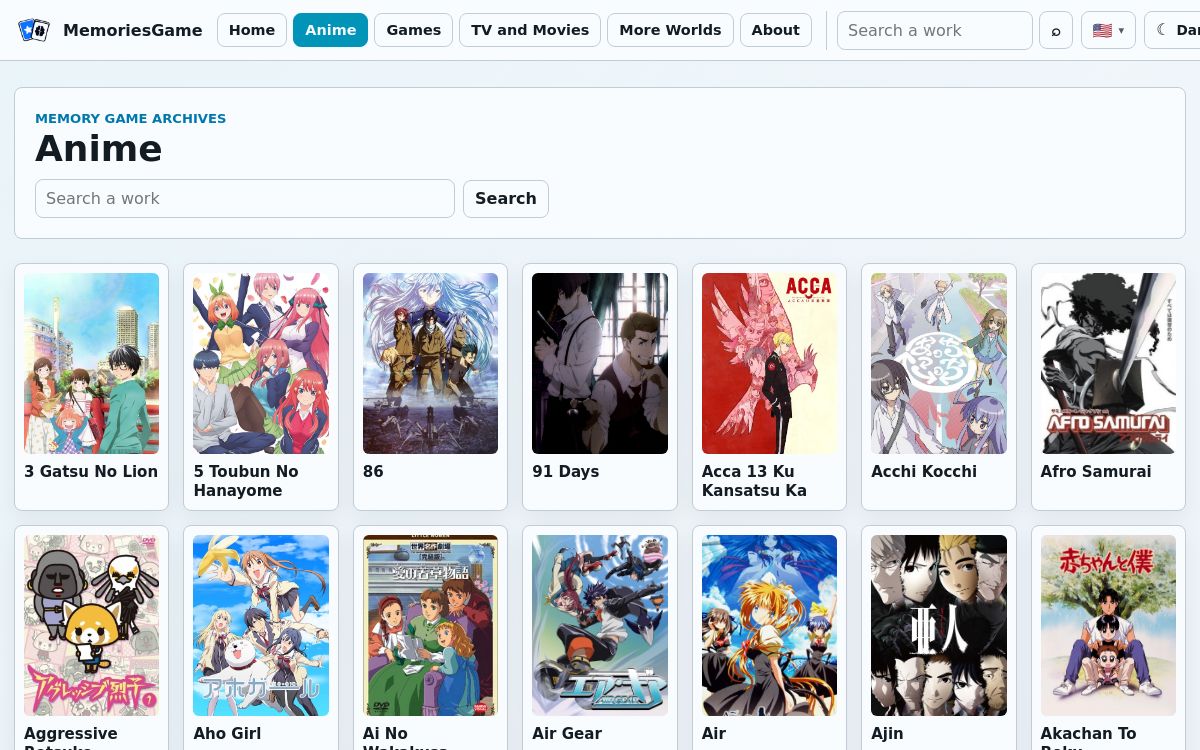Image resolution: width=1200 pixels, height=750 pixels.
Task: Click the Memory Game Archives label
Action: pyautogui.click(x=131, y=118)
